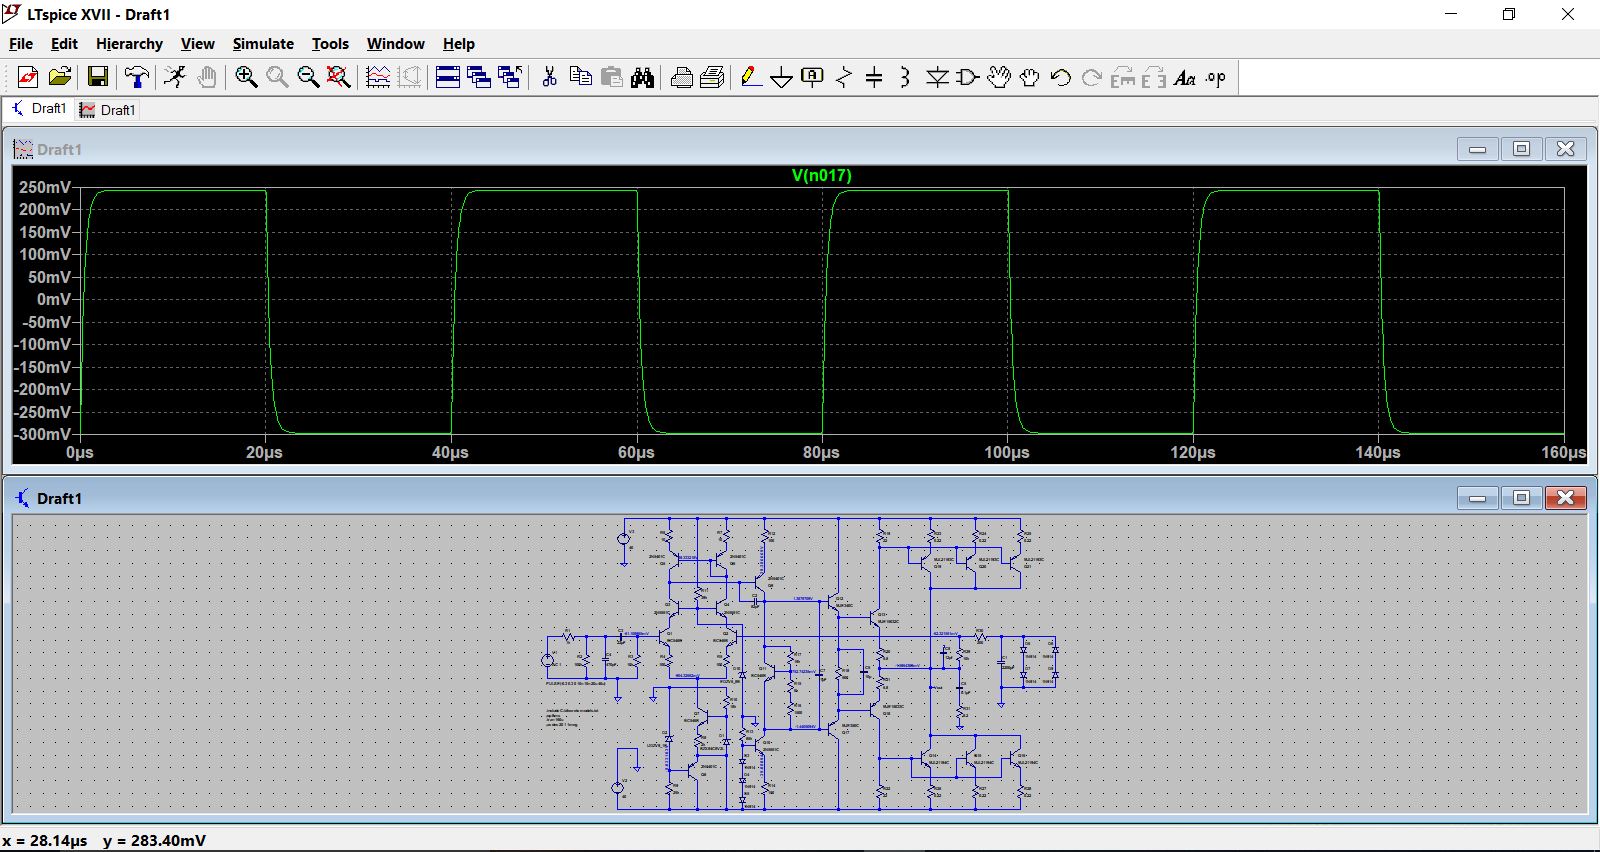
Task: Create a new schematic from the toolbar
Action: (28, 77)
